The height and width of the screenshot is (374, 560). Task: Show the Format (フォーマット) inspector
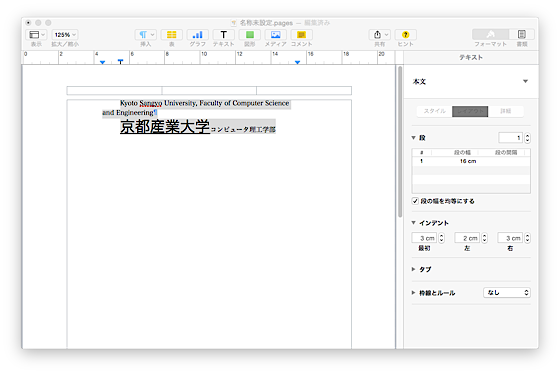[x=490, y=34]
